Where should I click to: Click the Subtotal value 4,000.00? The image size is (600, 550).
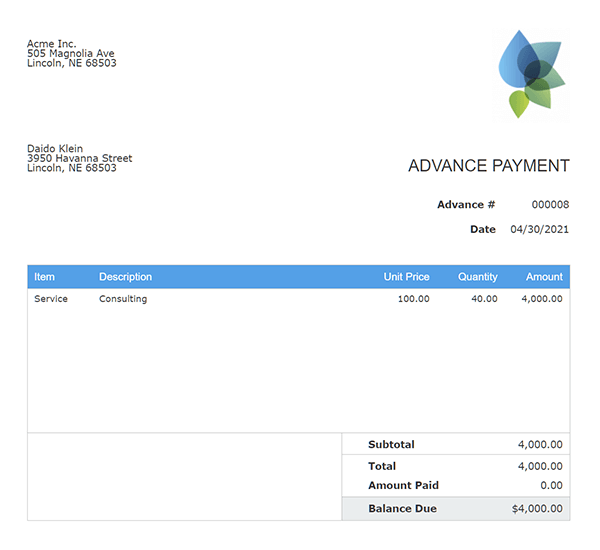tap(540, 444)
